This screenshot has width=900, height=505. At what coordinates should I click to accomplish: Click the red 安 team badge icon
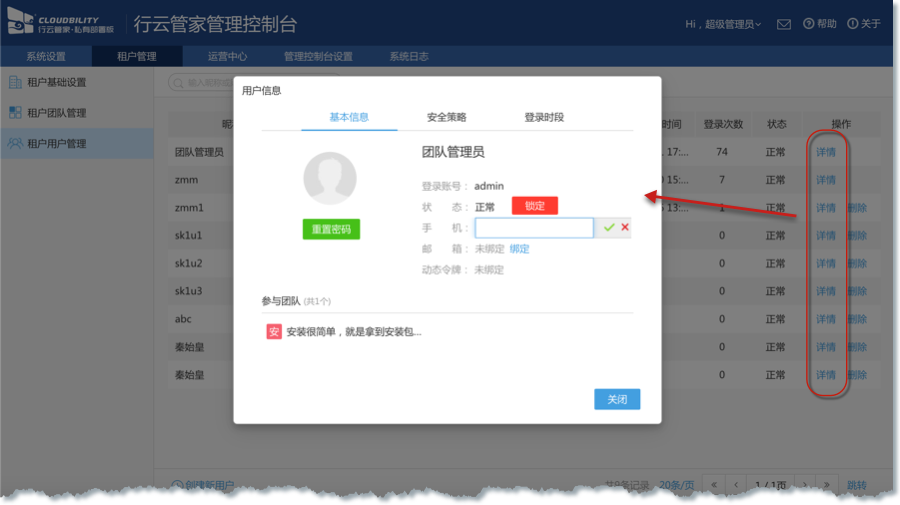click(273, 331)
